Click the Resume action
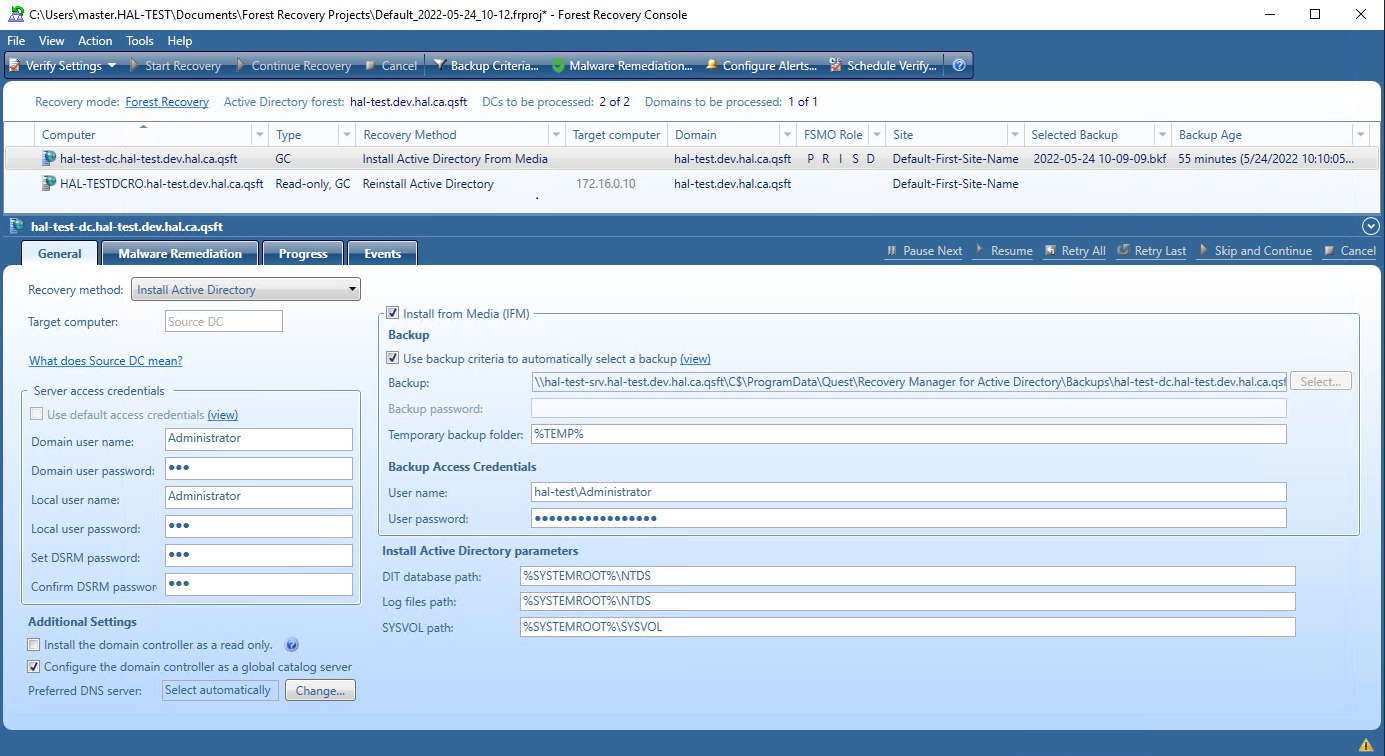Image resolution: width=1385 pixels, height=756 pixels. tap(1003, 251)
